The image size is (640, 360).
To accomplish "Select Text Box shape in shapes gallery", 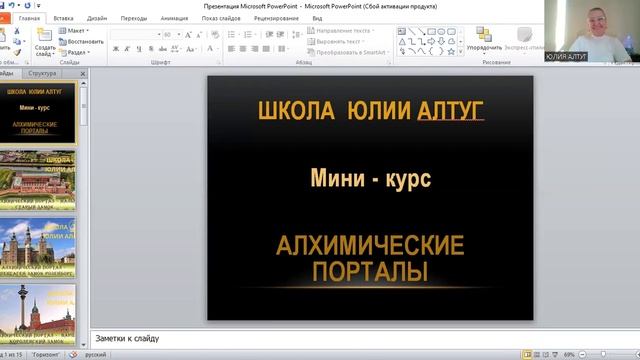I will pyautogui.click(x=402, y=31).
